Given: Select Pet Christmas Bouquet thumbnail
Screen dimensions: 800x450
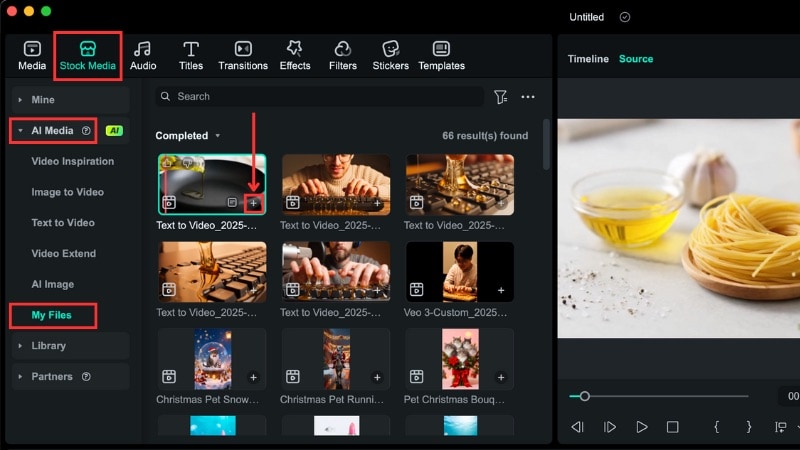Looking at the screenshot, I should 460,359.
